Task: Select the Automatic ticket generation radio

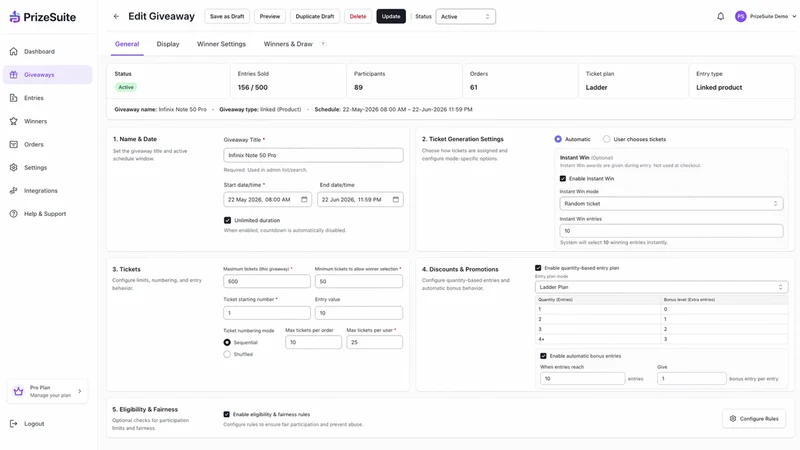Action: (x=558, y=139)
